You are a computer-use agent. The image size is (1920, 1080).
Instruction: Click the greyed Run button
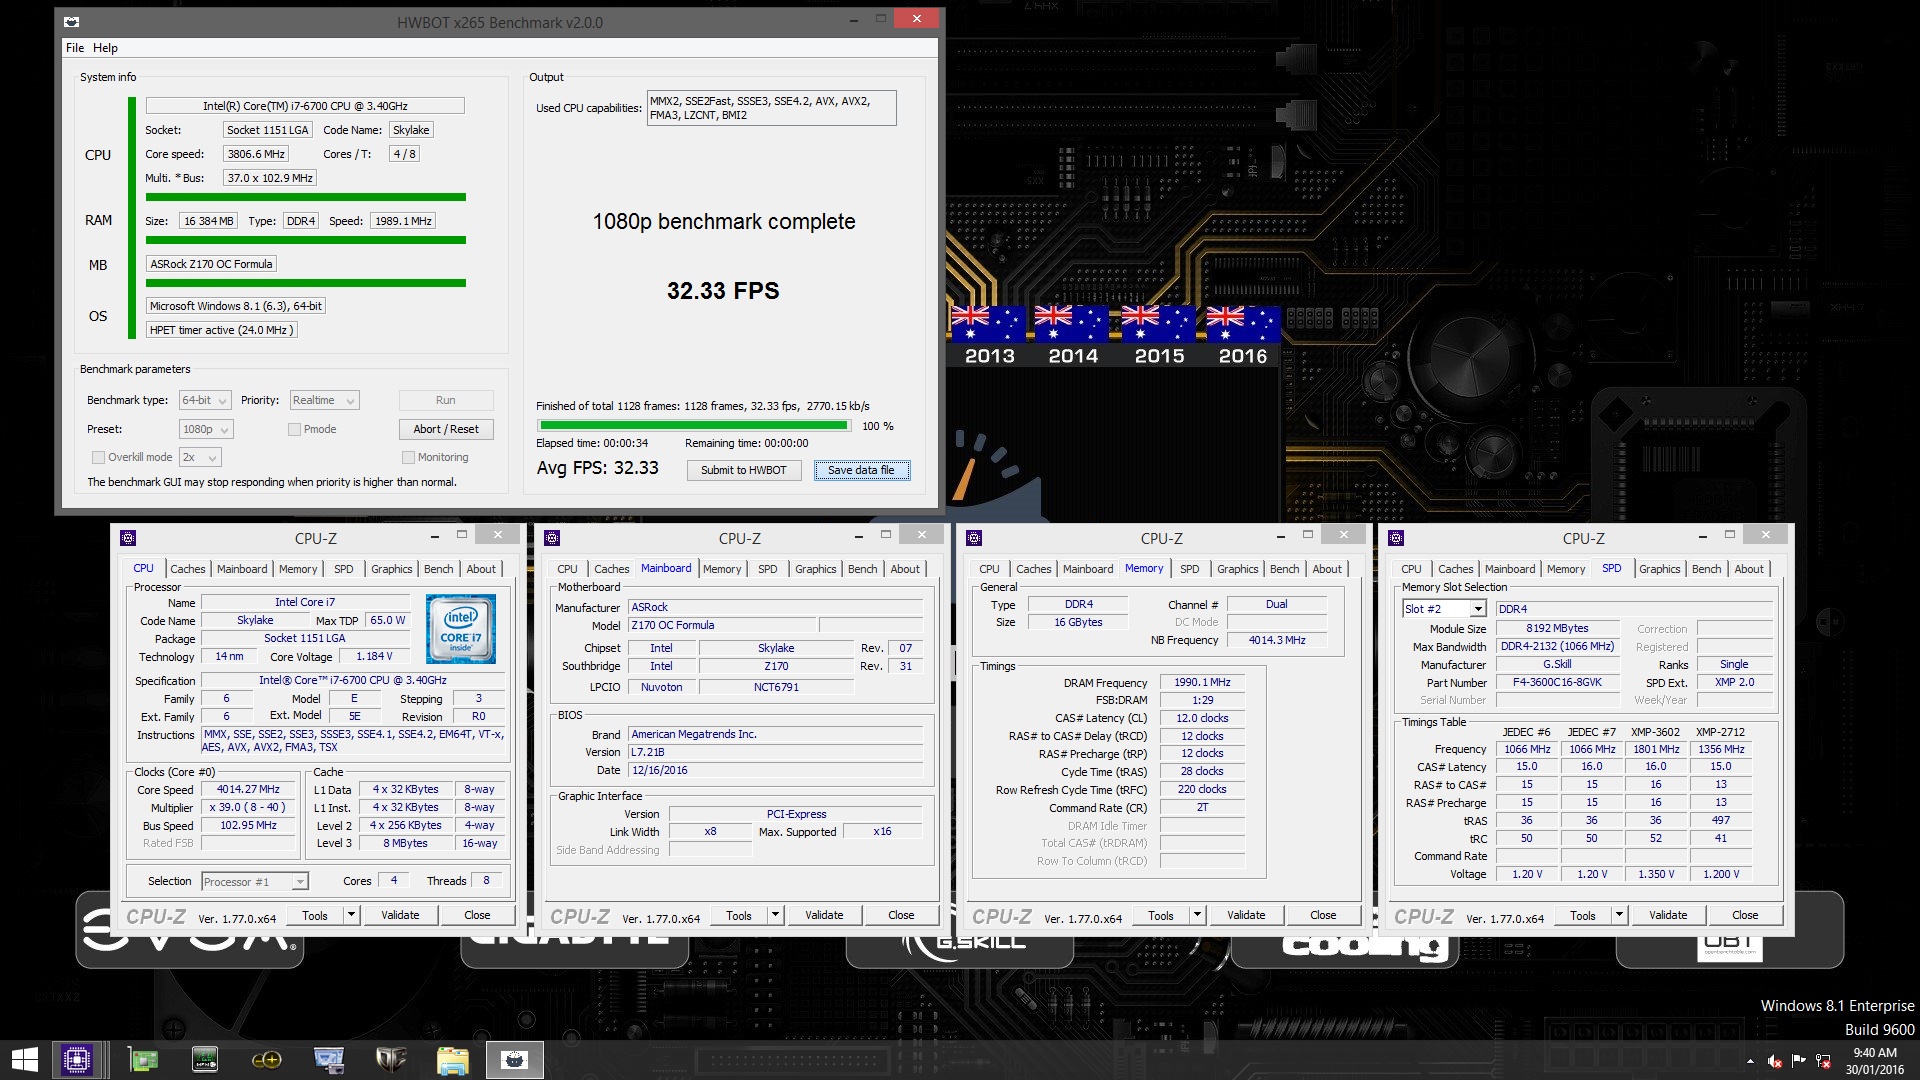coord(446,400)
